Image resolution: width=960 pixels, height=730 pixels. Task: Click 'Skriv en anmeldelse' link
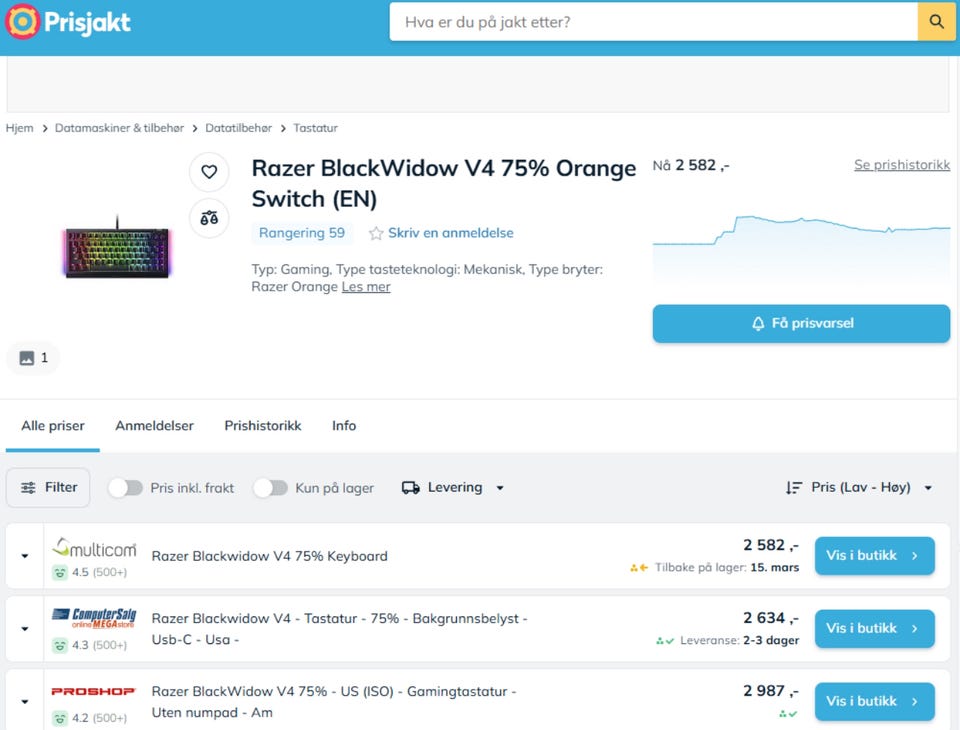pyautogui.click(x=451, y=233)
